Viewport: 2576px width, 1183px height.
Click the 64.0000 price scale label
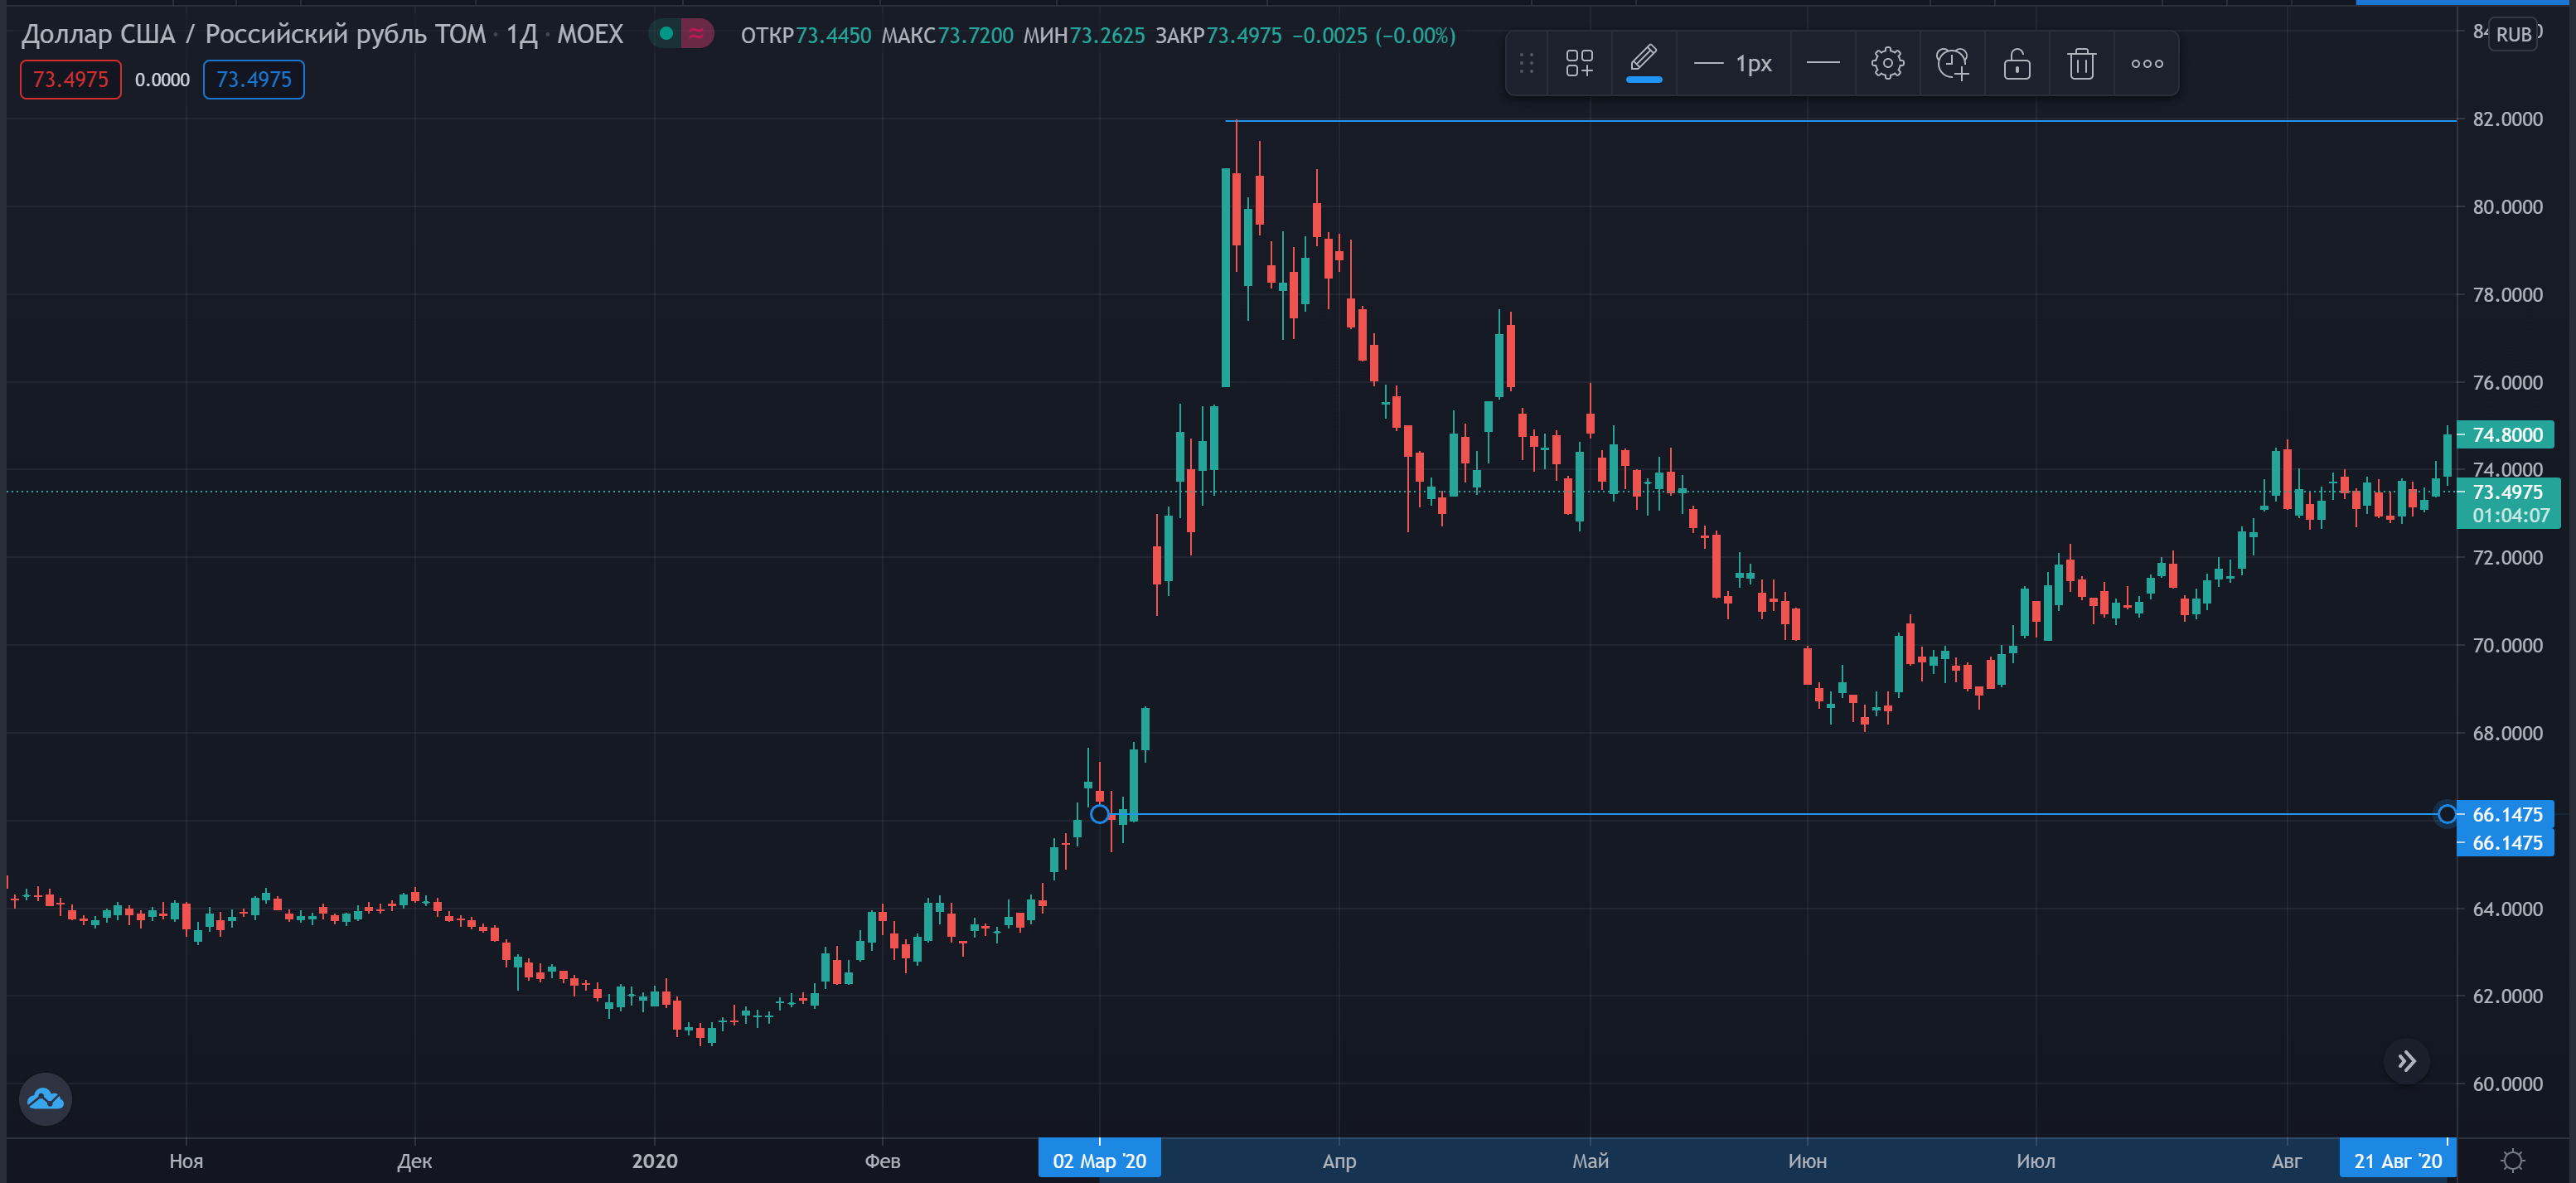(2507, 909)
